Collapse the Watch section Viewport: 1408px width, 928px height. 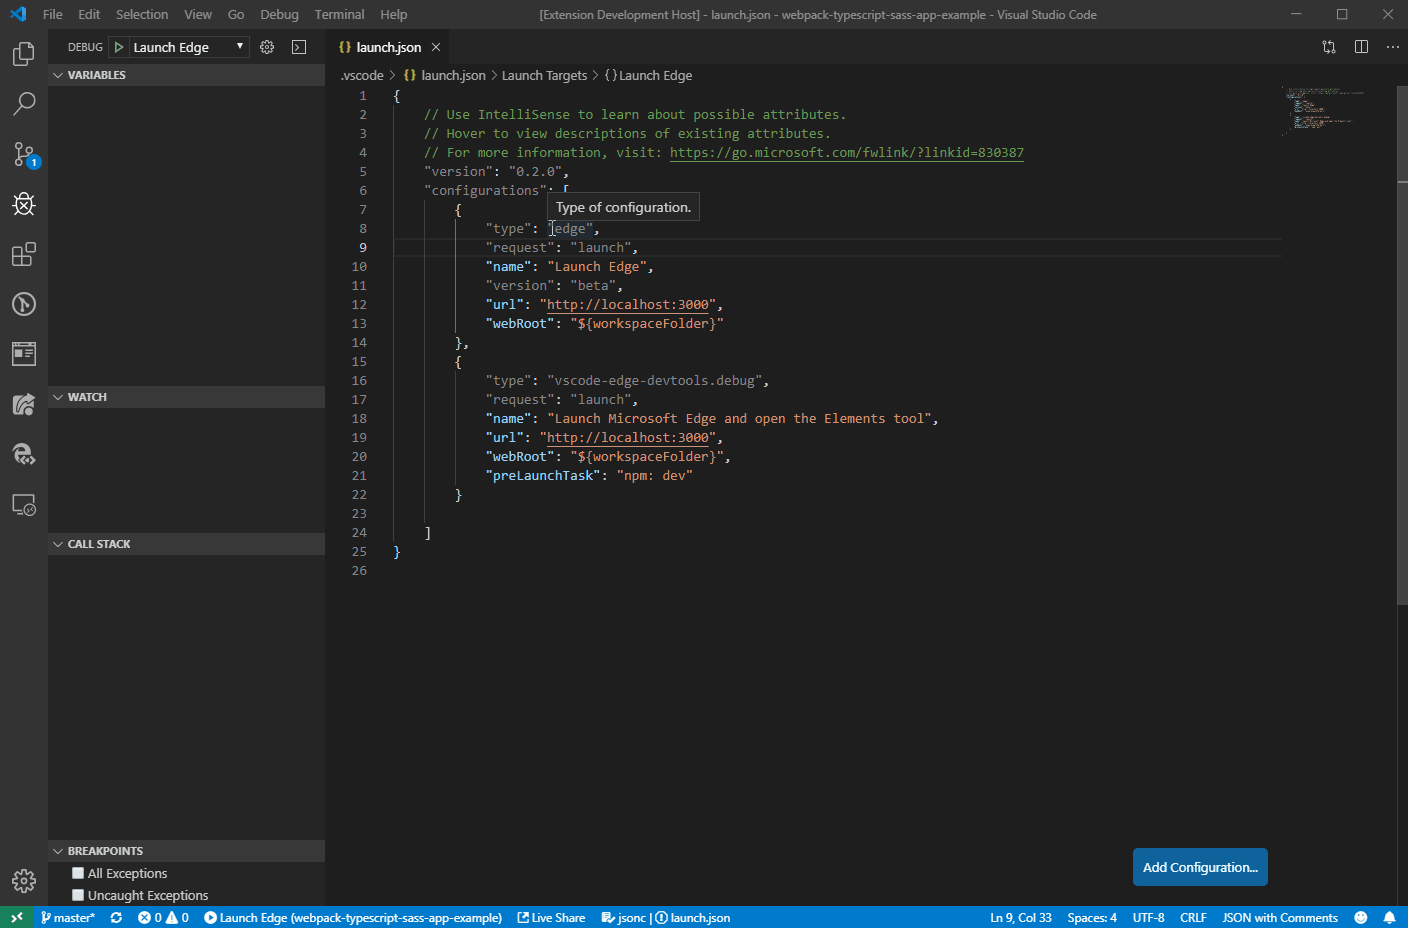[x=57, y=397]
